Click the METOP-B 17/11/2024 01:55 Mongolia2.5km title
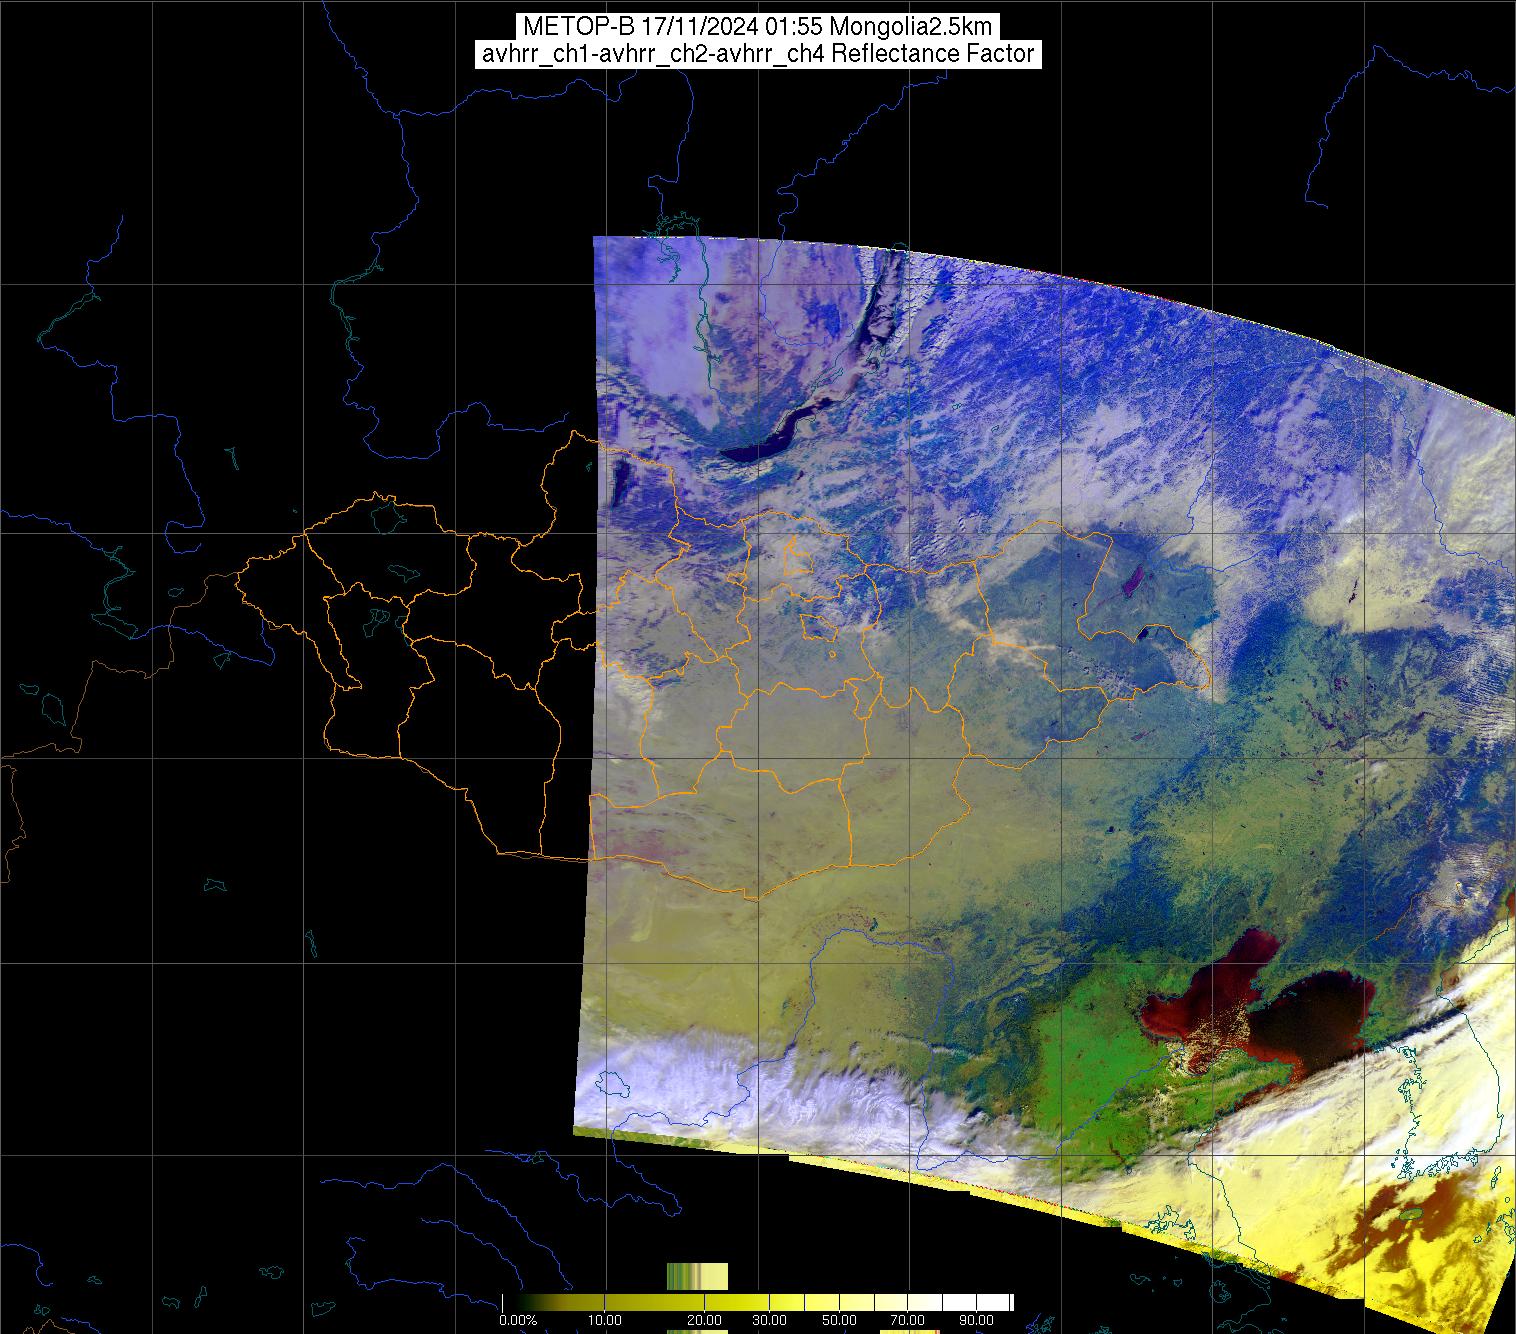 (x=757, y=26)
